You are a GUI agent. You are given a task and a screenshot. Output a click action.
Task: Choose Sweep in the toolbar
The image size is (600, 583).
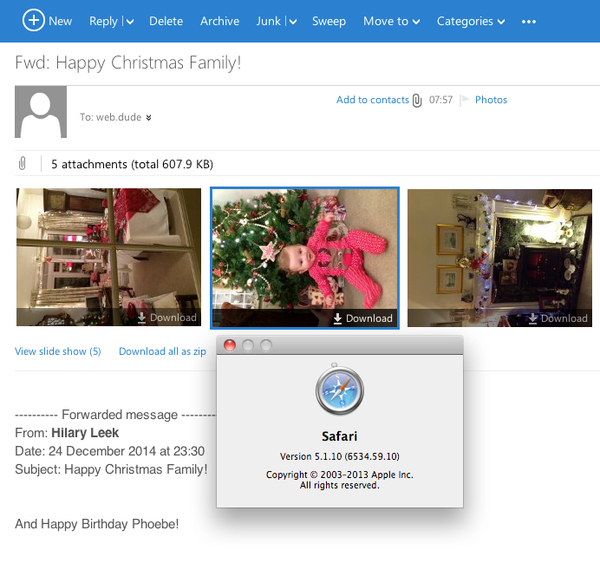tap(329, 21)
